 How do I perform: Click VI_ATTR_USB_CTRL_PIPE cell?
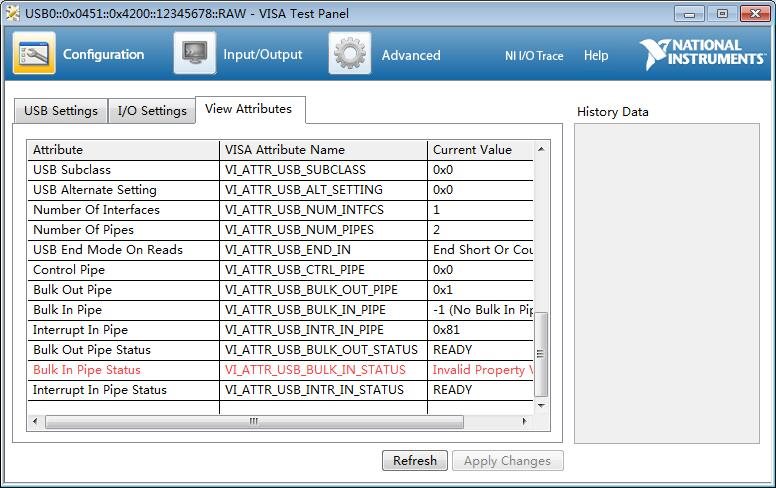pyautogui.click(x=323, y=270)
